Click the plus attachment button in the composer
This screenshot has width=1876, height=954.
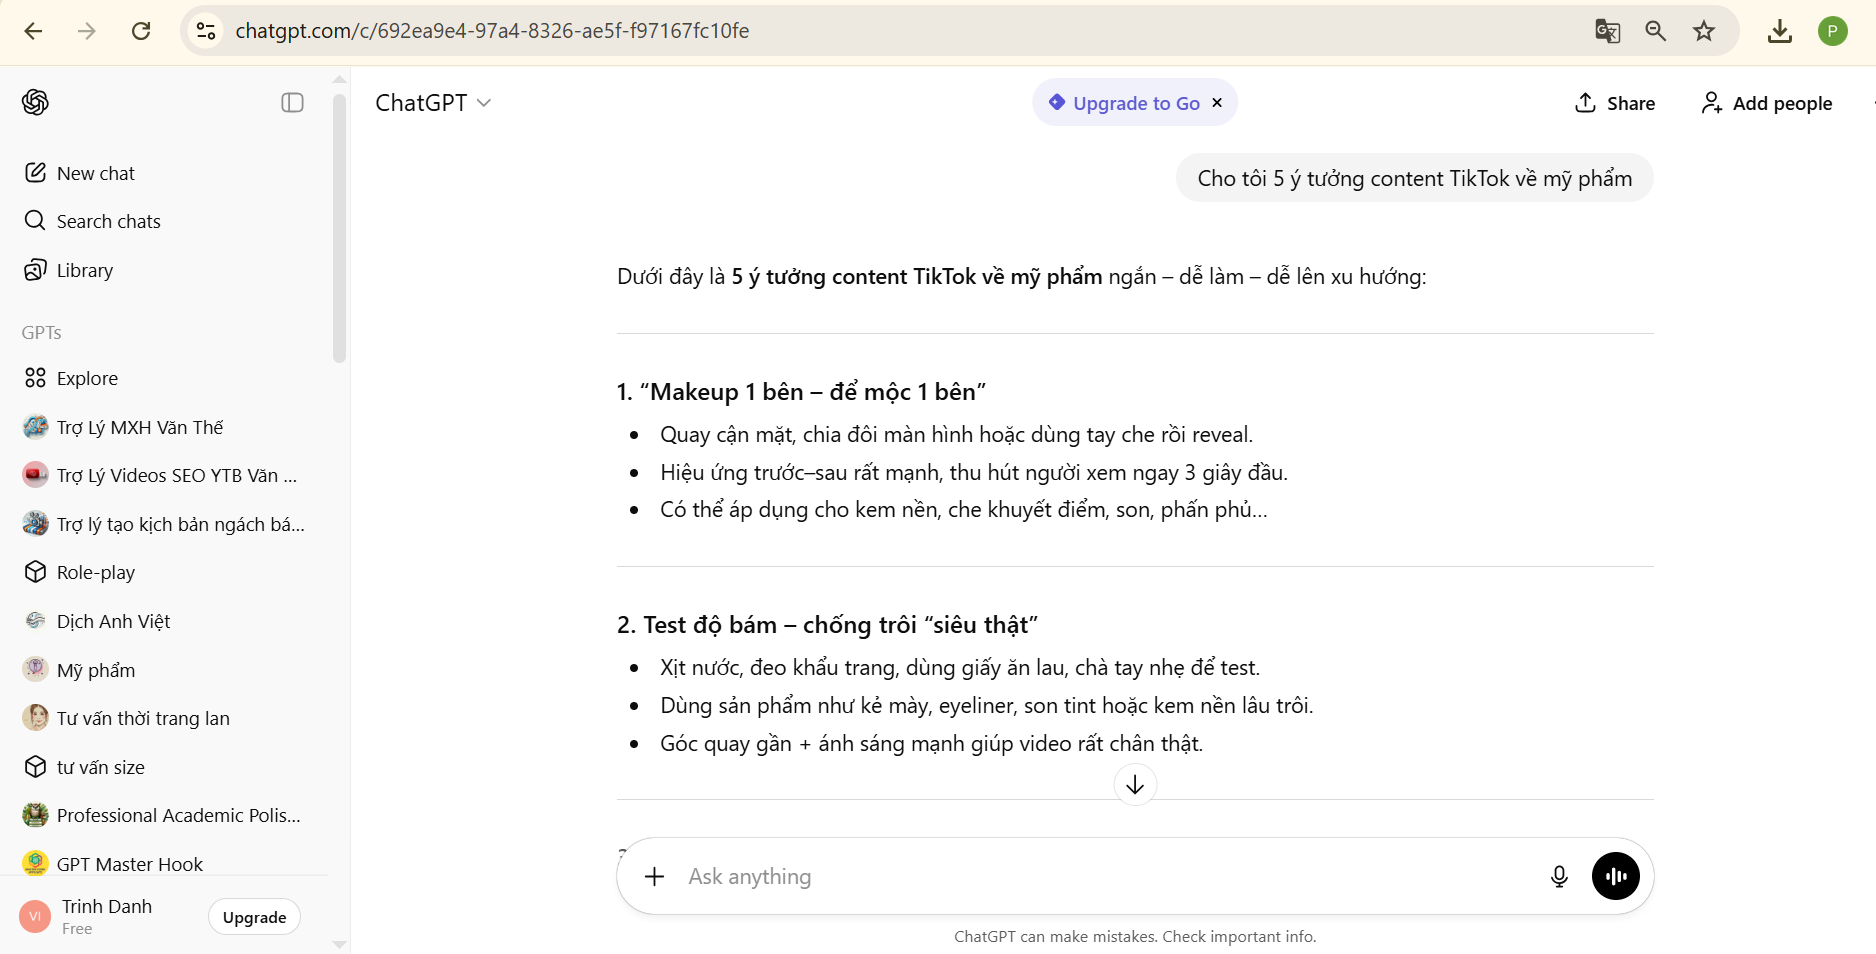[655, 877]
